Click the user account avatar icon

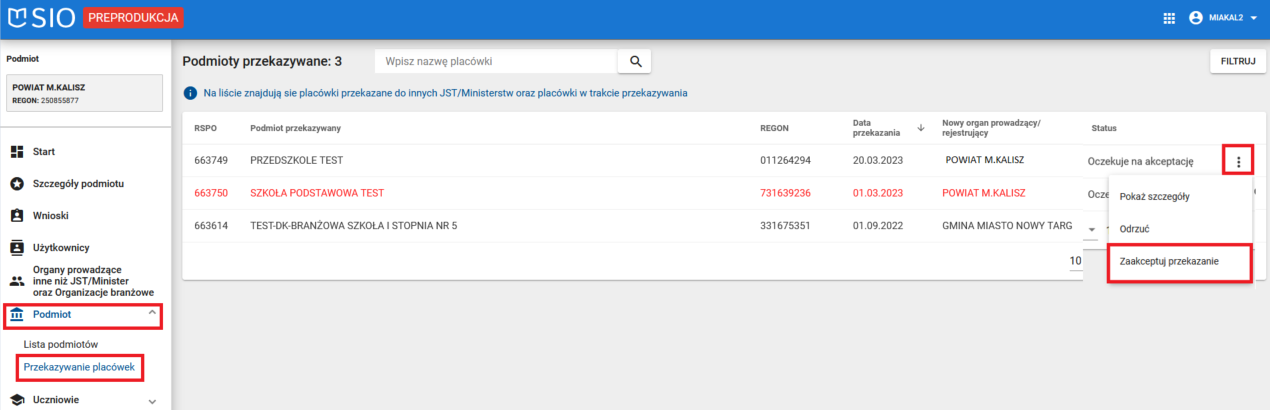point(1195,18)
